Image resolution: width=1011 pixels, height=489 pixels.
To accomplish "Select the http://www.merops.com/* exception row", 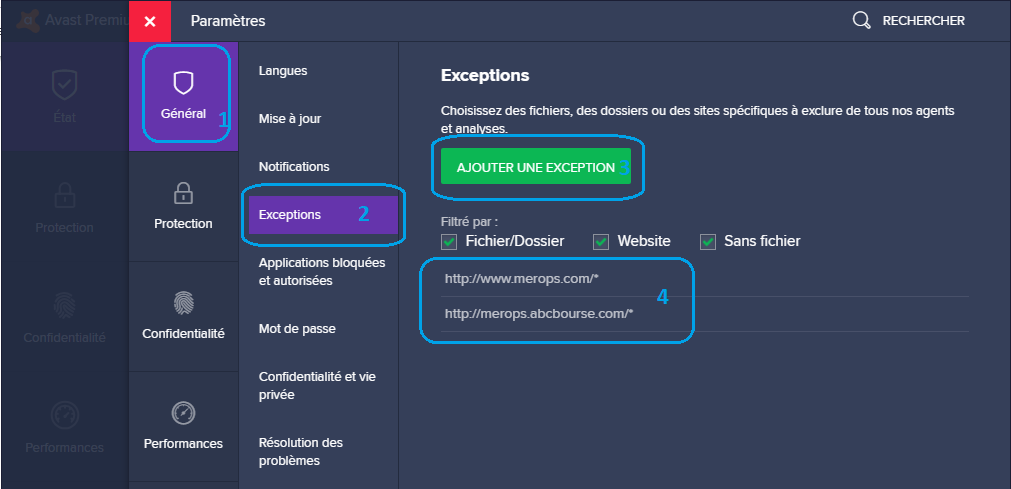I will tap(705, 279).
